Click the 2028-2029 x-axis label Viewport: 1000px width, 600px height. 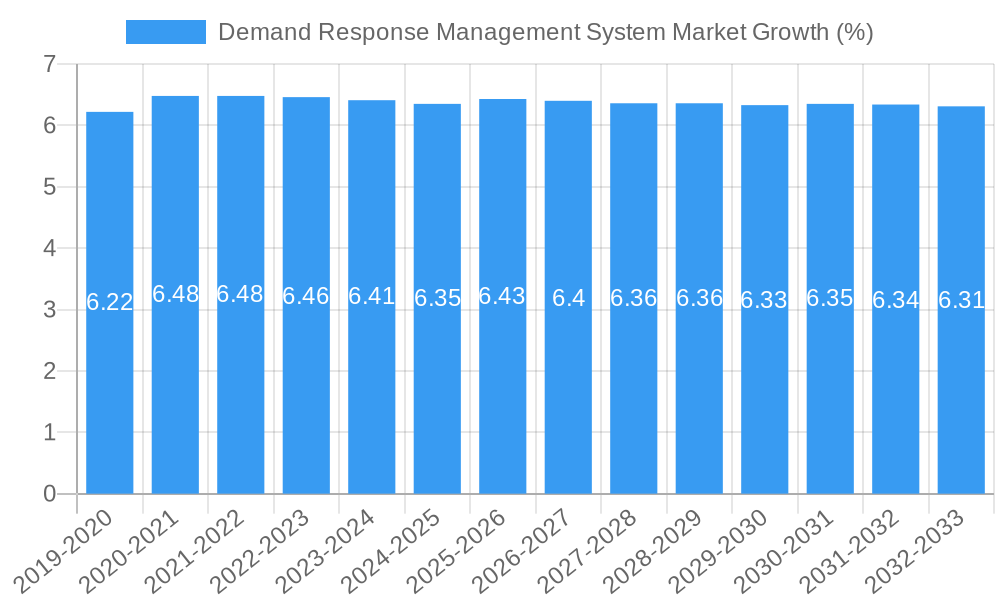[x=653, y=552]
